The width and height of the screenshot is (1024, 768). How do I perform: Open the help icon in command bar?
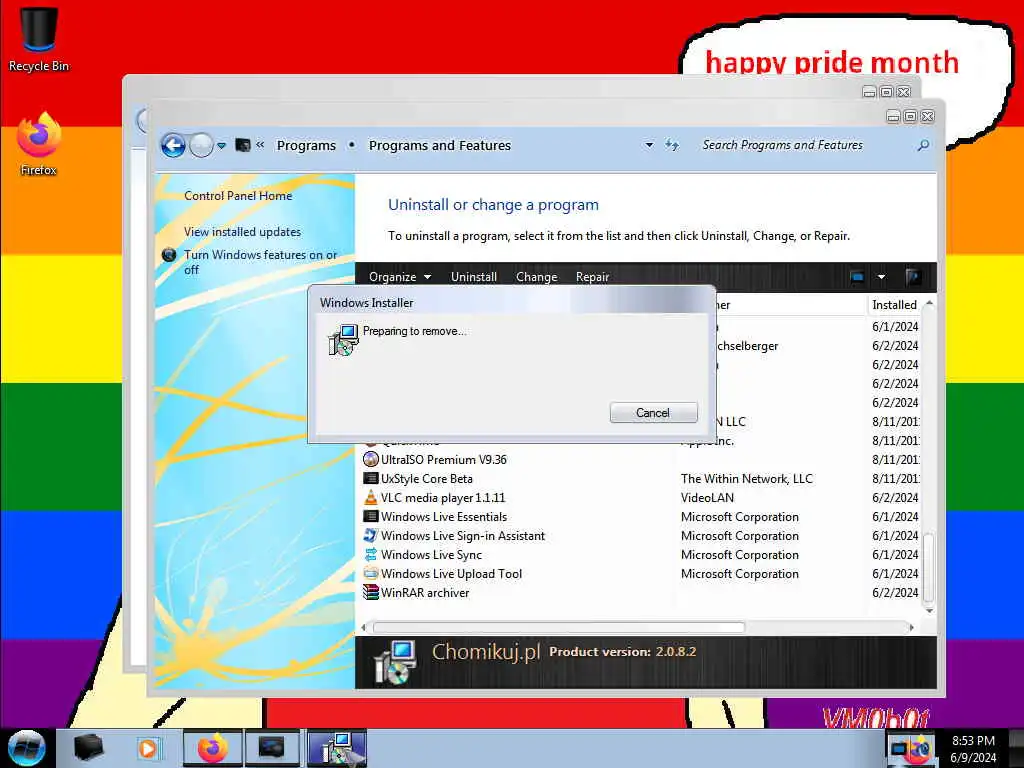[913, 277]
